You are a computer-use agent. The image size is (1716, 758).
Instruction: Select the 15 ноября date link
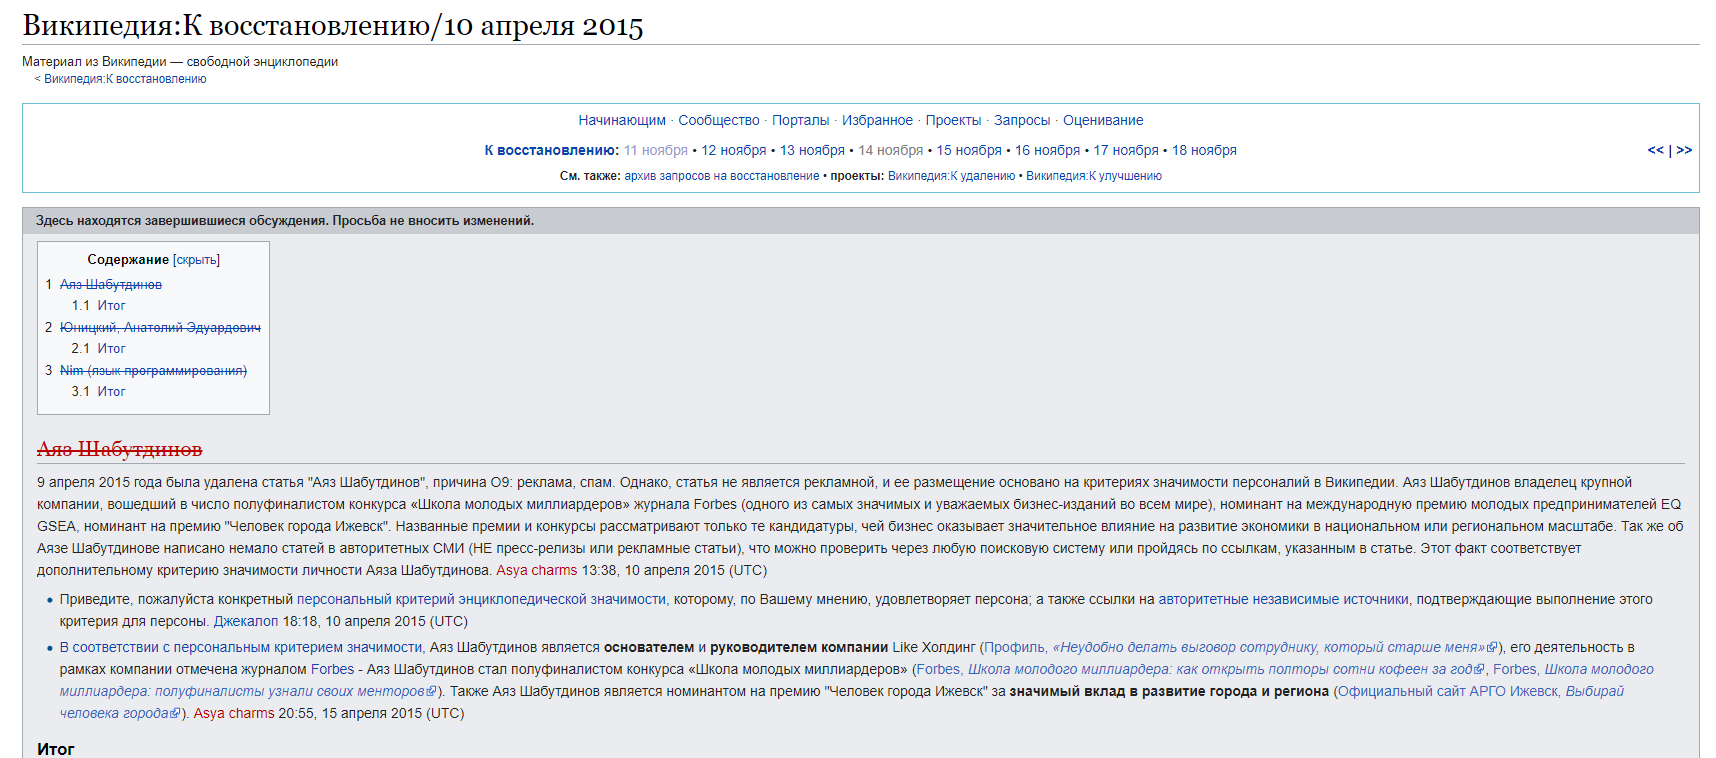point(968,150)
